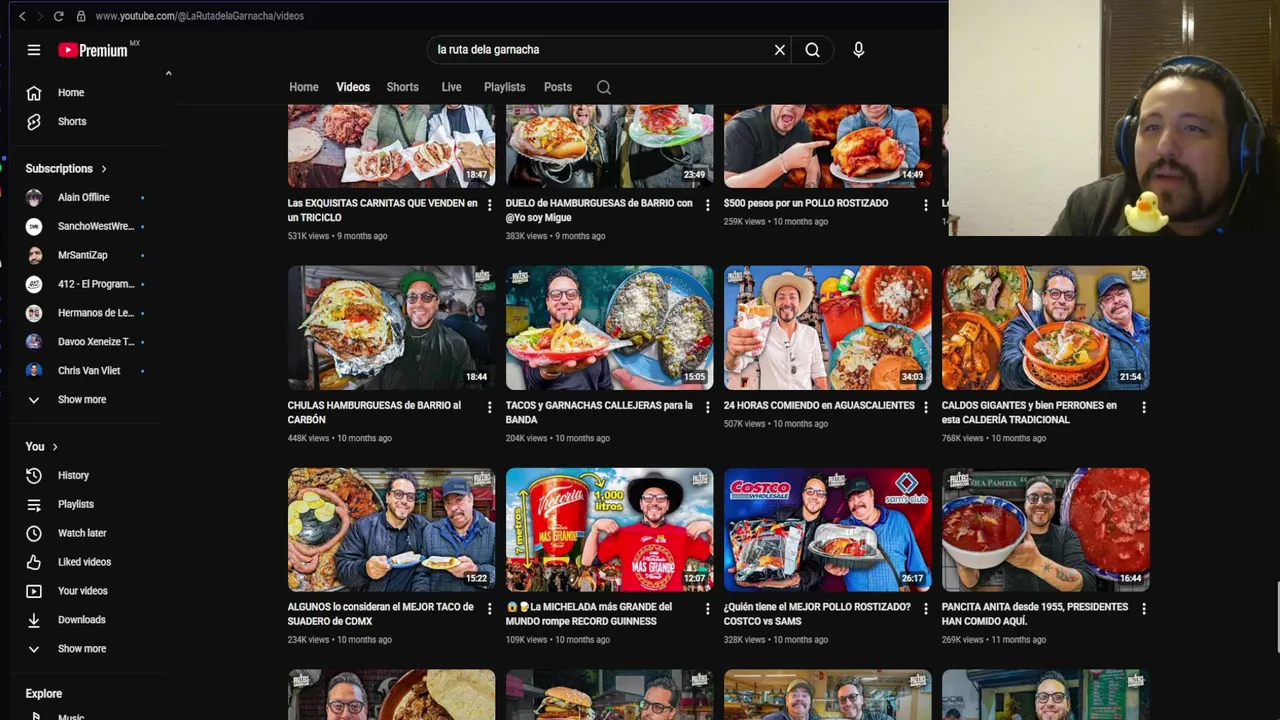This screenshot has height=720, width=1280.
Task: Open Chris Van Vliet channel
Action: (x=90, y=371)
